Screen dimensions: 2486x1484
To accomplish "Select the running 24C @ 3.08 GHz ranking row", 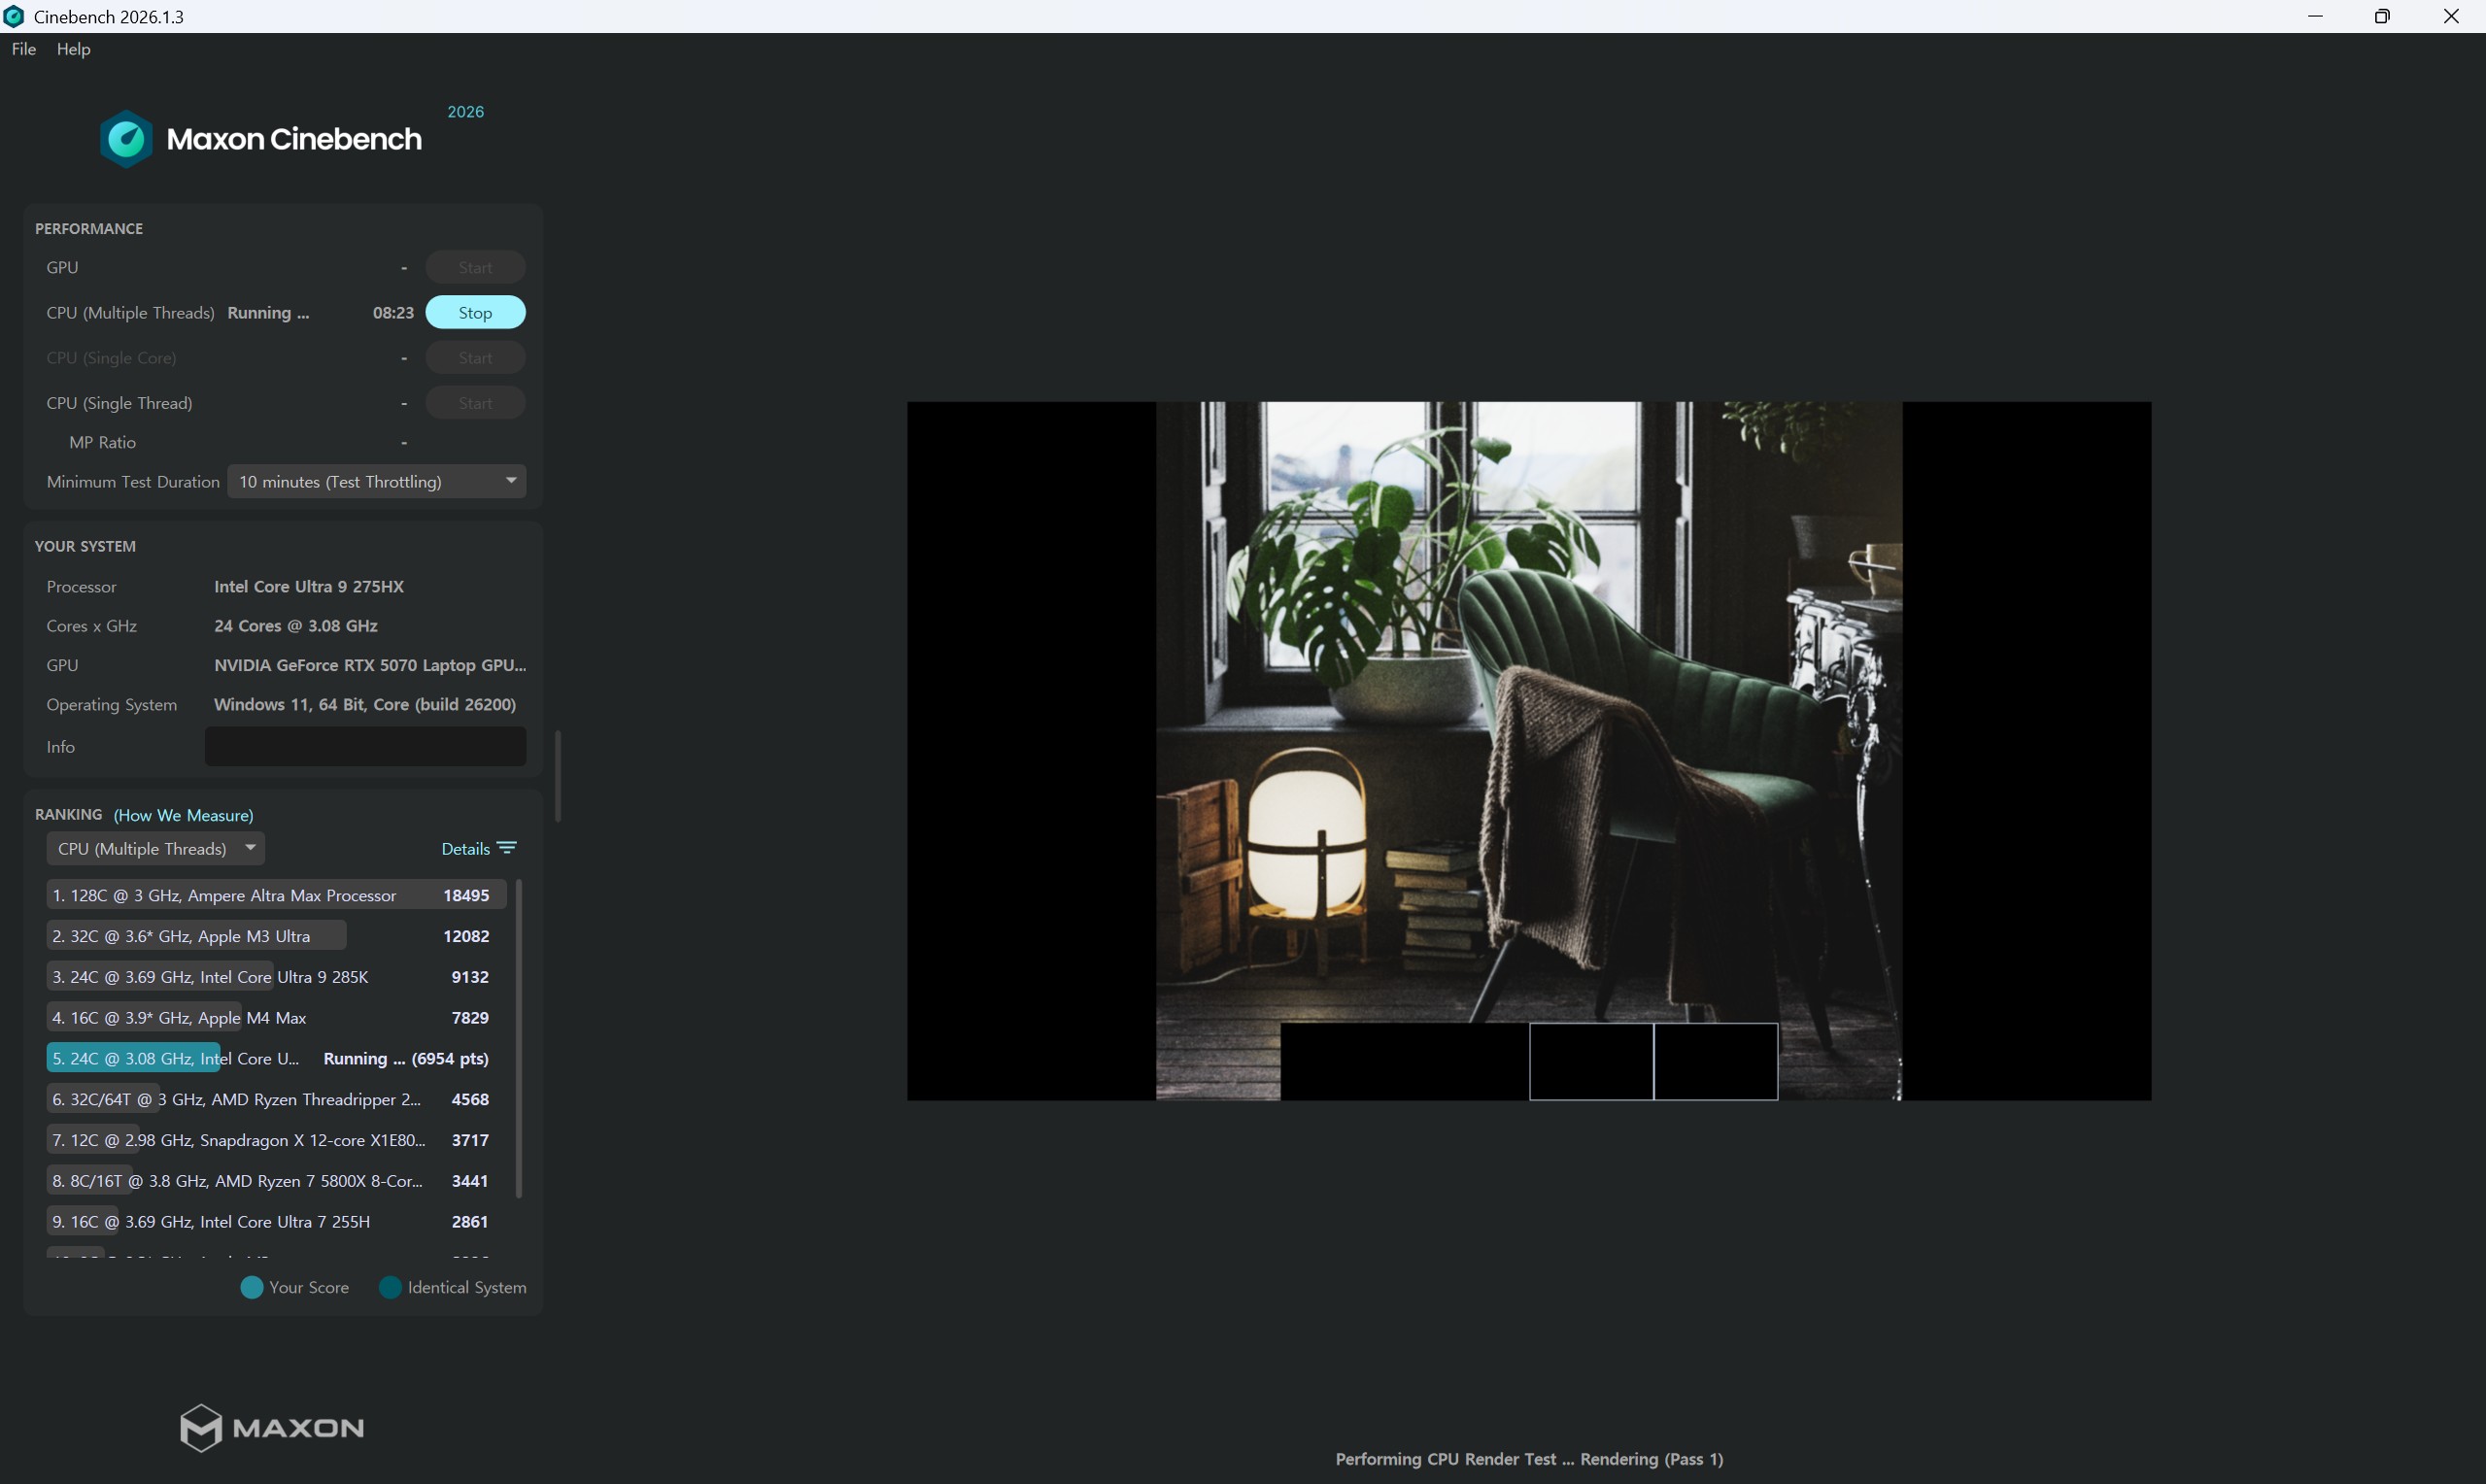I will (276, 1058).
